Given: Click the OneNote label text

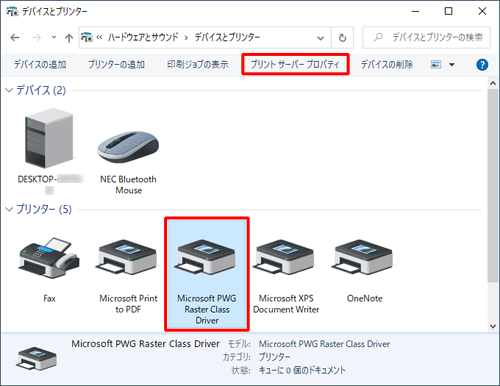Looking at the screenshot, I should point(364,298).
